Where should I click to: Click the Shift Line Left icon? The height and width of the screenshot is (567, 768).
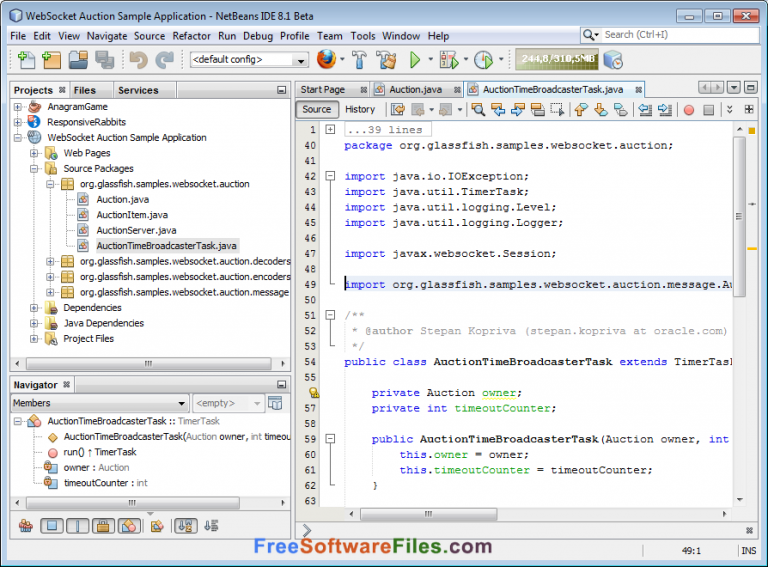pos(645,110)
